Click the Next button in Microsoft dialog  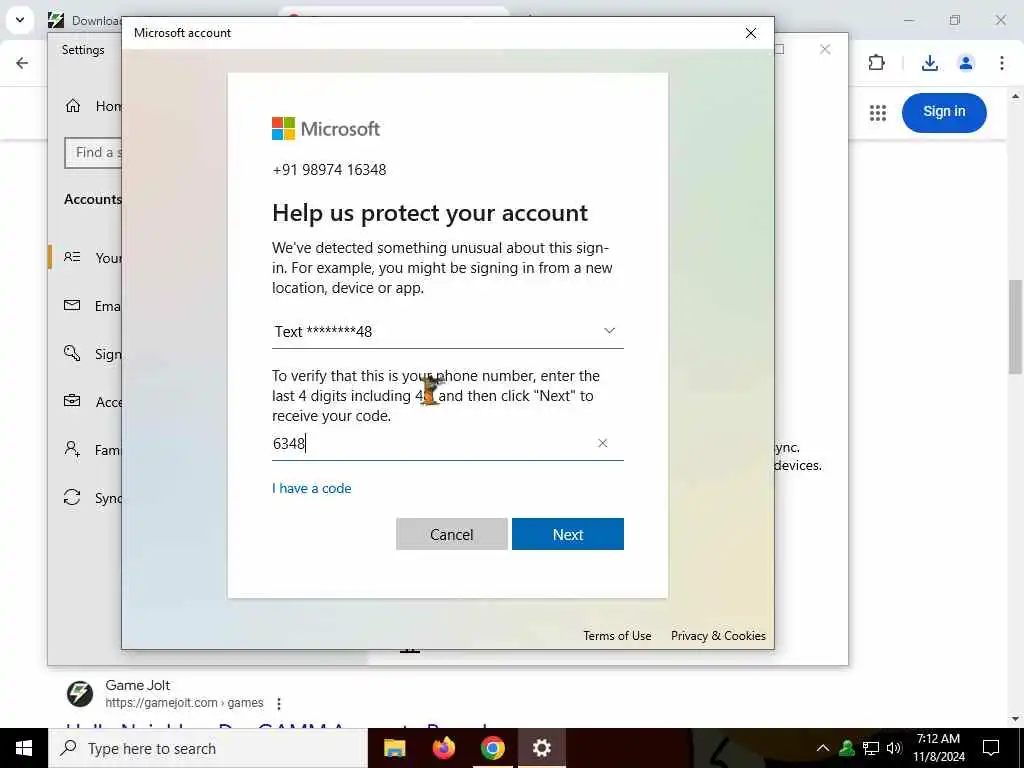(x=568, y=534)
